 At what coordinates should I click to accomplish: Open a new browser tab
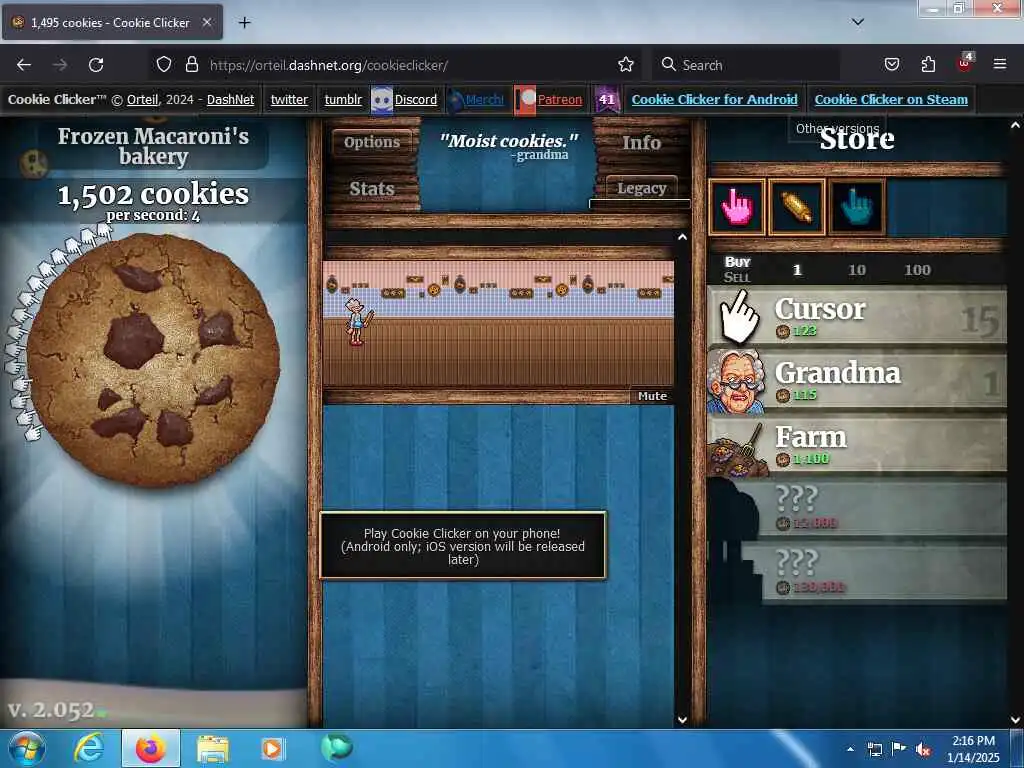244,23
